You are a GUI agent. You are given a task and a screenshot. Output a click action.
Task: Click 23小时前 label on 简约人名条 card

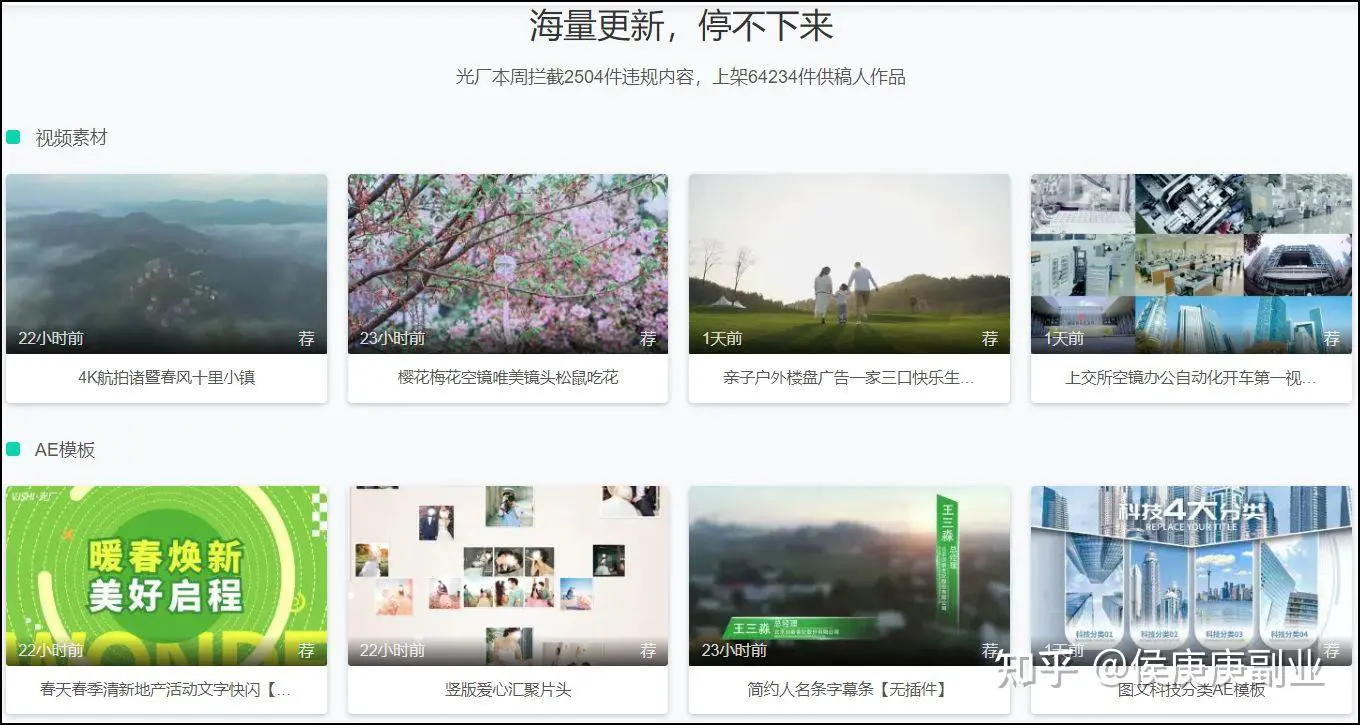(x=734, y=651)
